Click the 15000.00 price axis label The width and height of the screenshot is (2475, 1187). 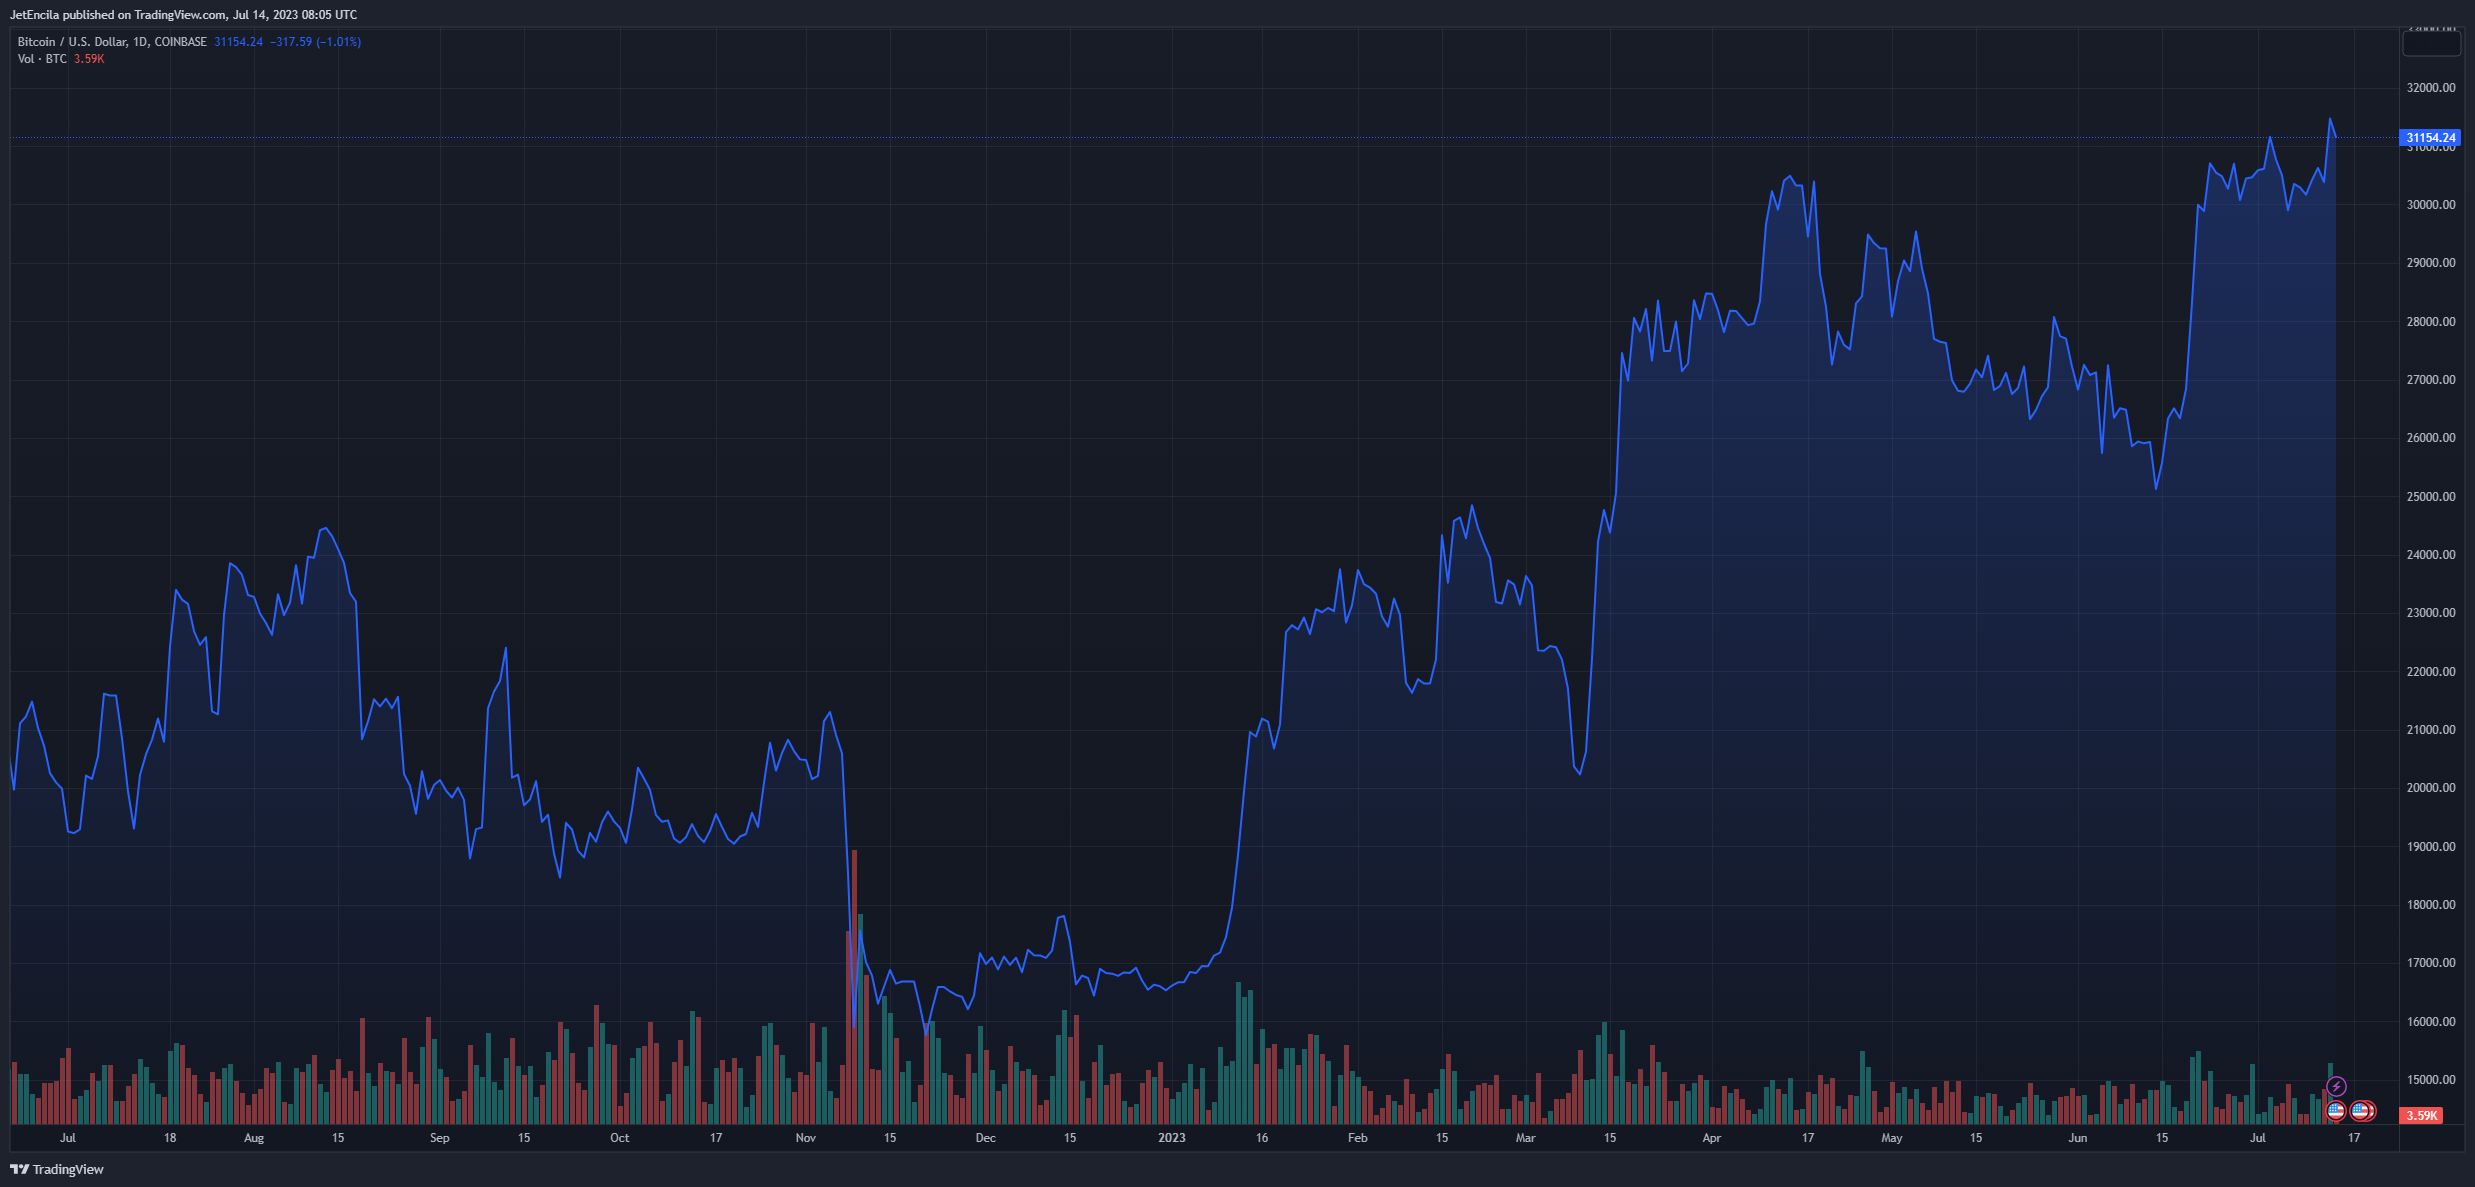click(x=2431, y=1080)
